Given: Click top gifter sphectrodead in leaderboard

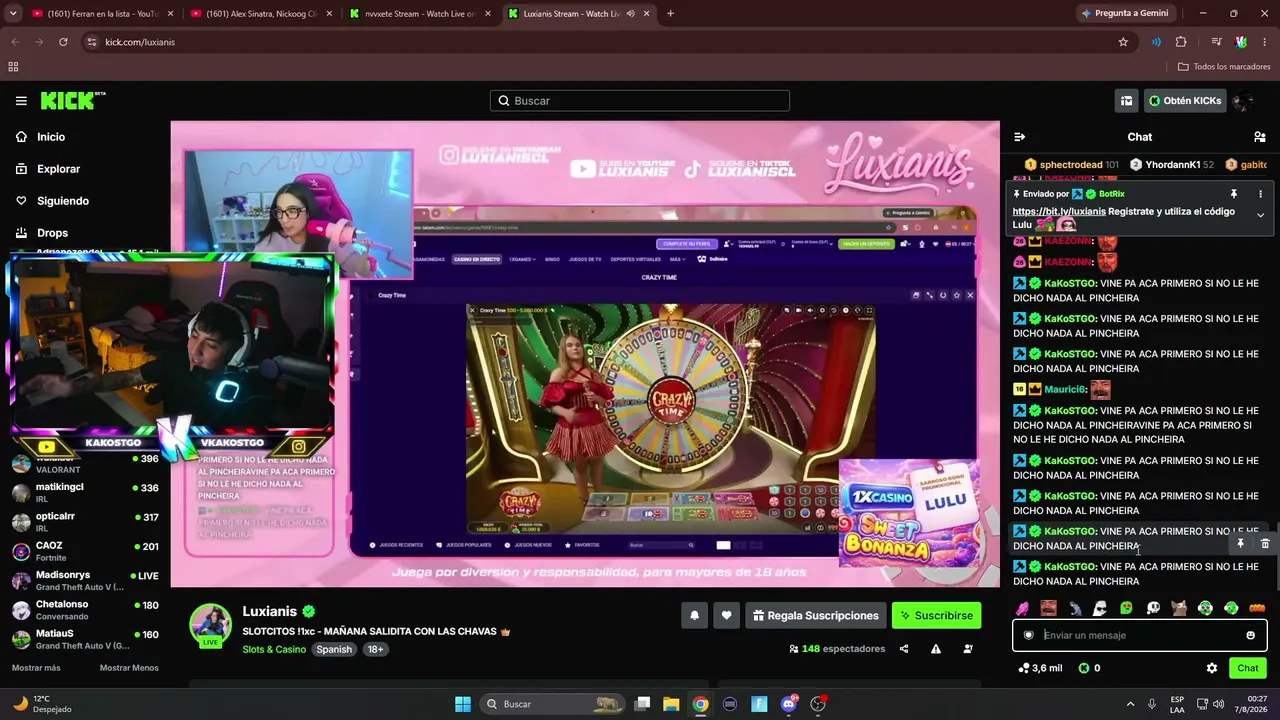Looking at the screenshot, I should (x=1070, y=165).
